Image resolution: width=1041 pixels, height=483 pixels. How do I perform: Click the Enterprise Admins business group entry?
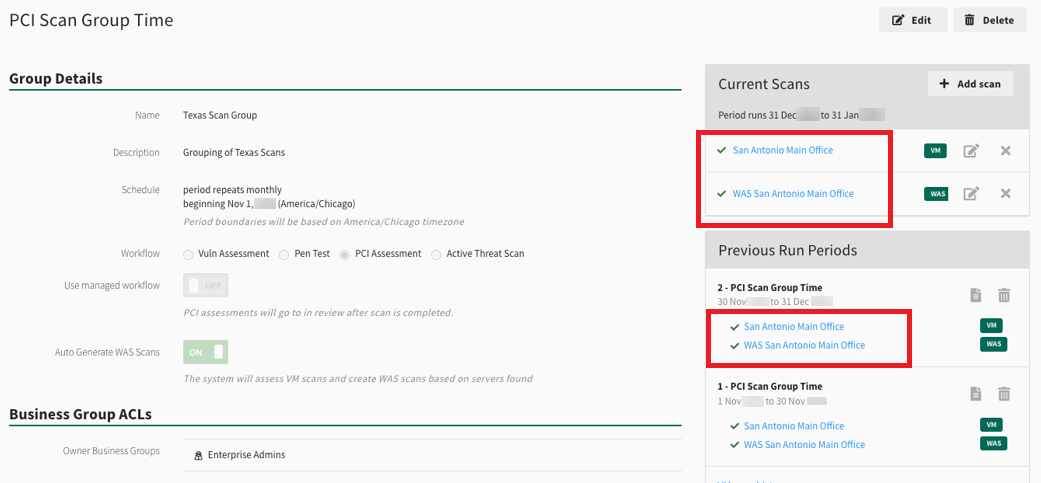tap(246, 455)
